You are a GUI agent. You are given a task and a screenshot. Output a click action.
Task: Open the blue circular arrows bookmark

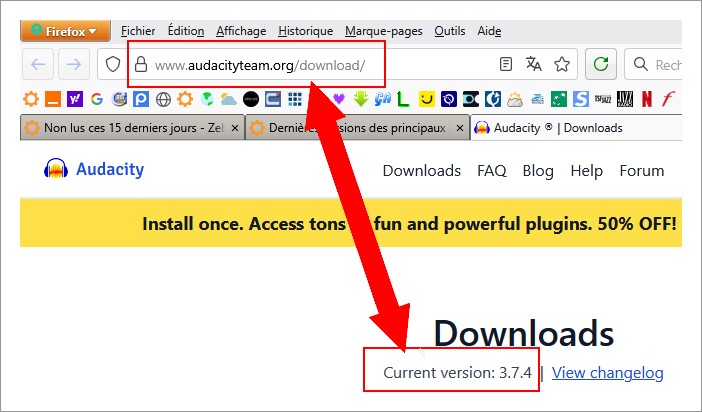click(x=492, y=99)
